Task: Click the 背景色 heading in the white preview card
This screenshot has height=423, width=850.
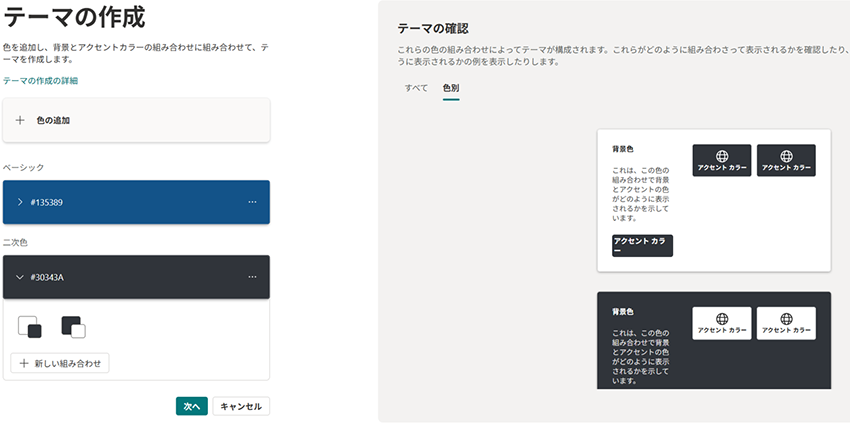Action: (x=623, y=149)
